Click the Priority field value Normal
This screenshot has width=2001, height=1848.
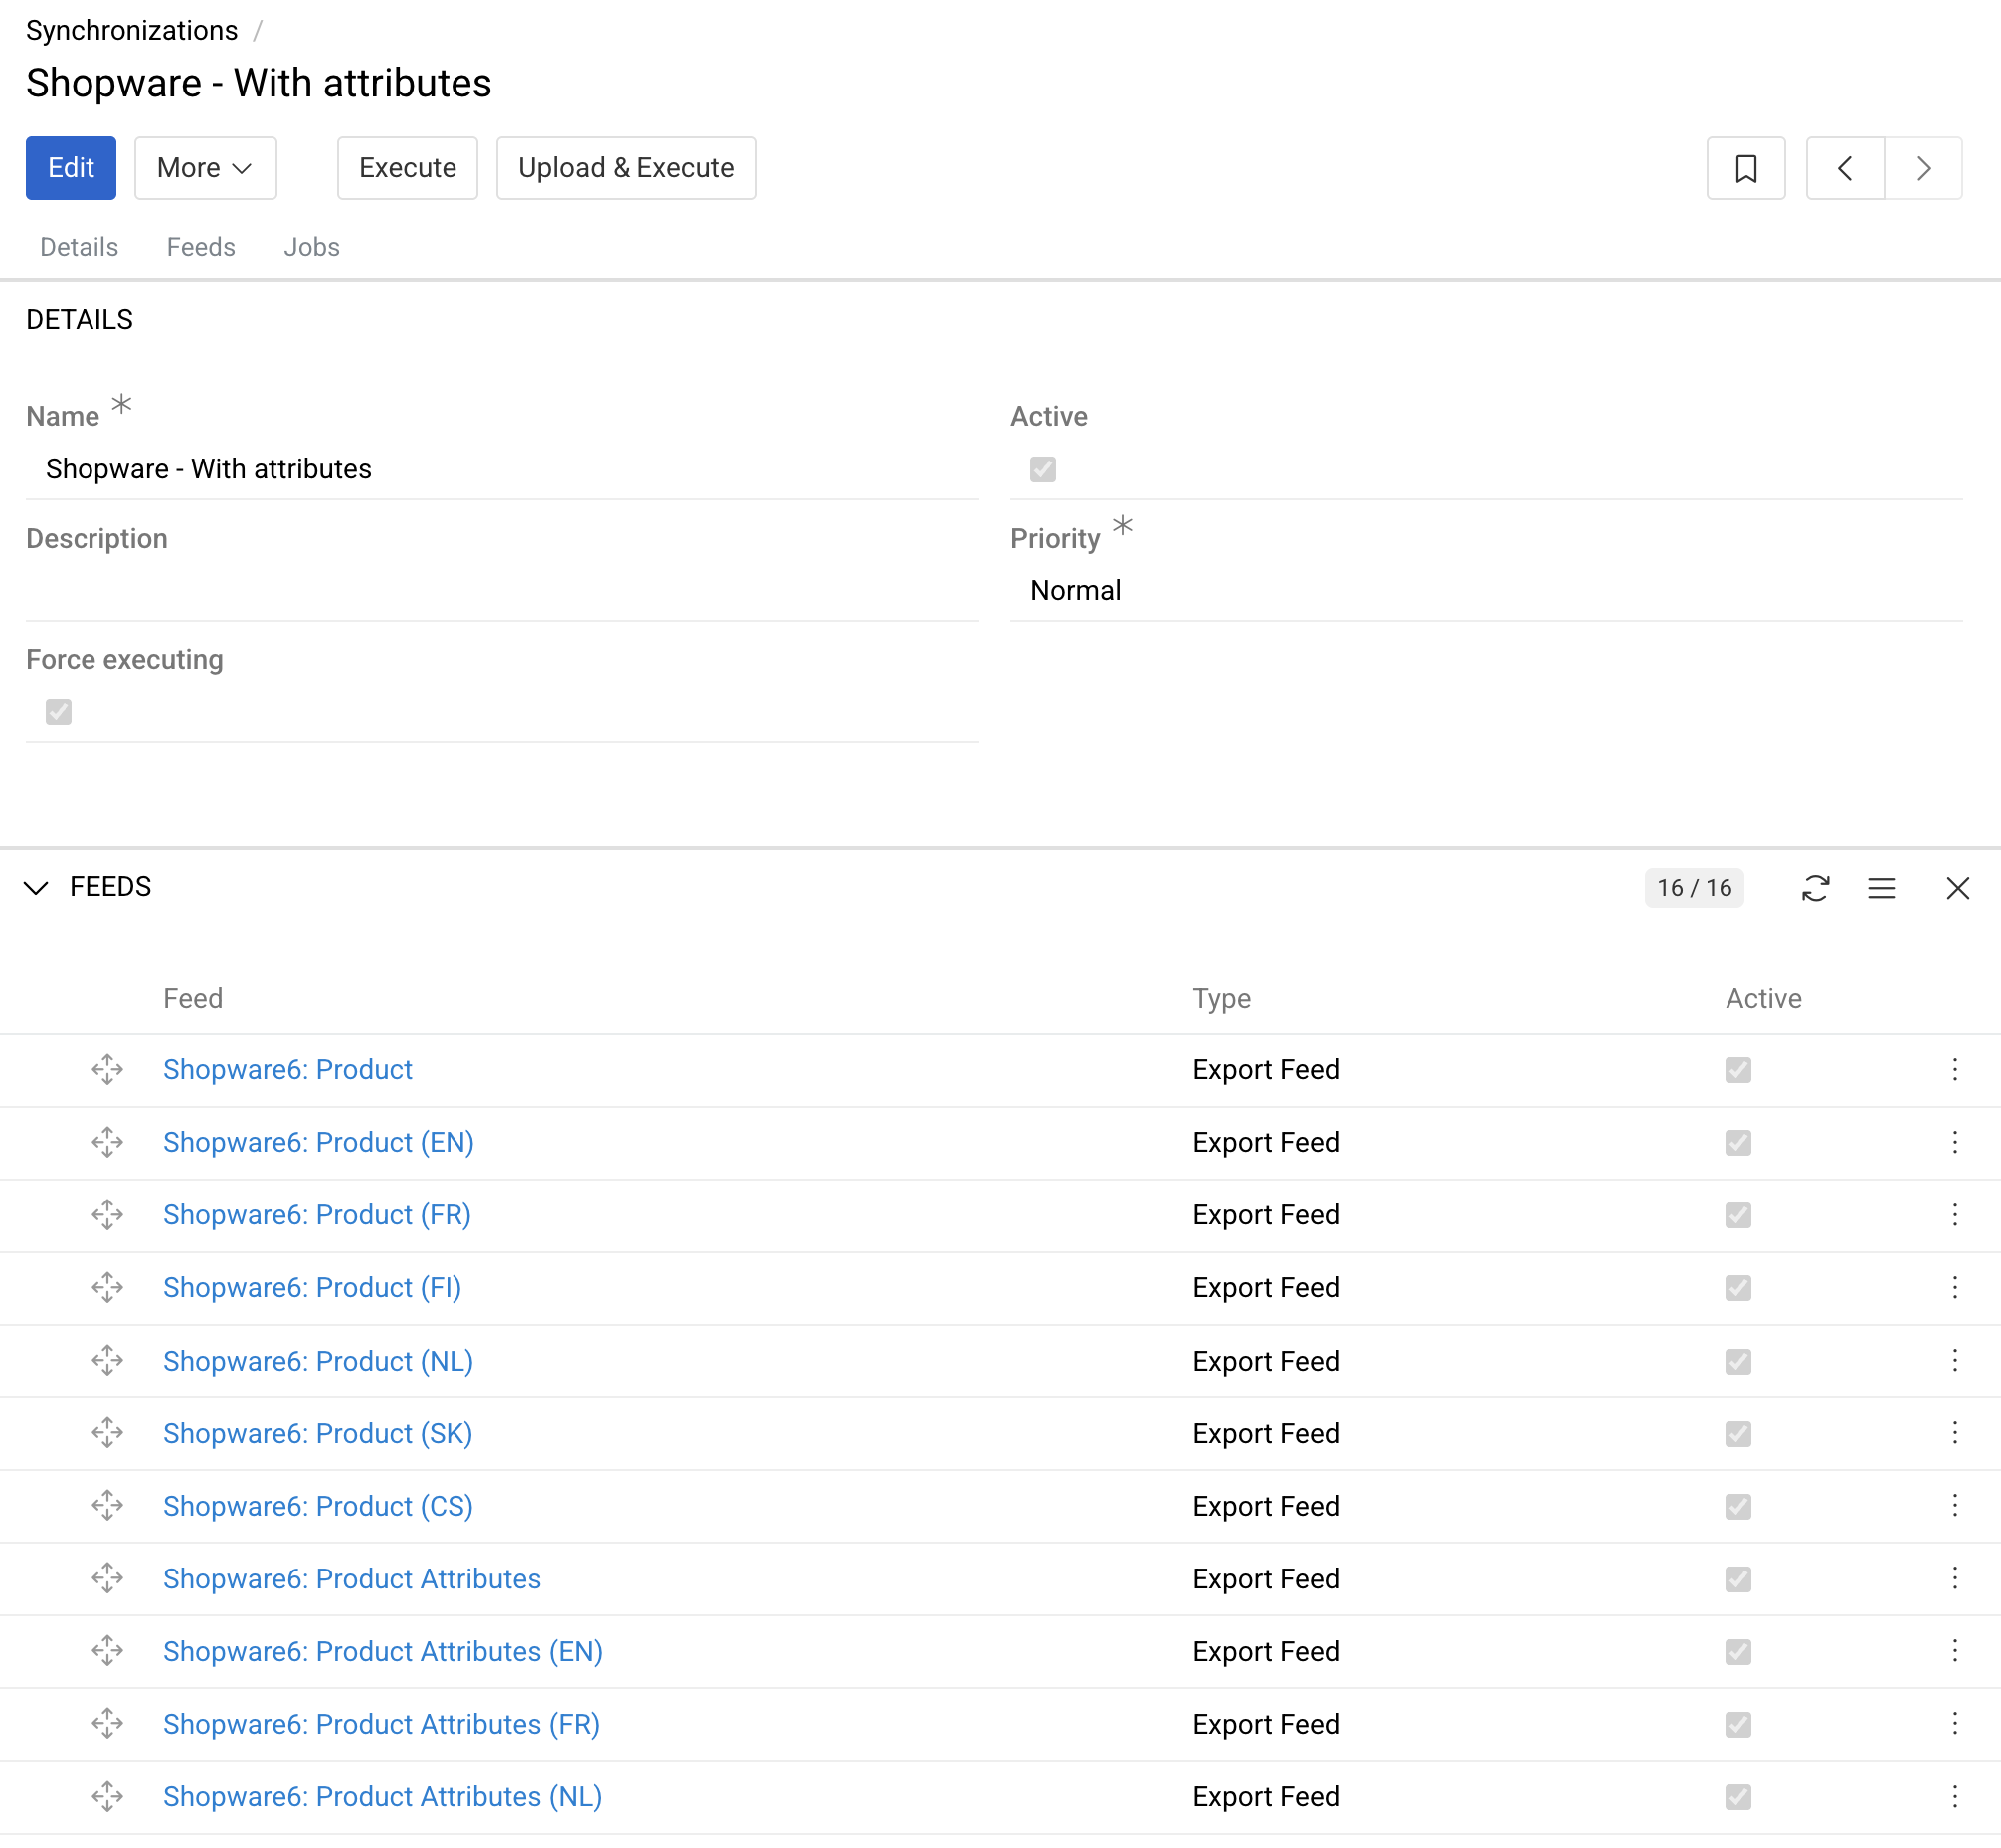coord(1076,591)
